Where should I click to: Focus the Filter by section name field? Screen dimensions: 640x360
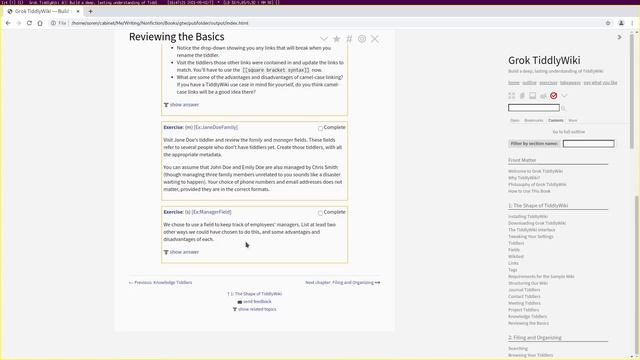(x=589, y=144)
